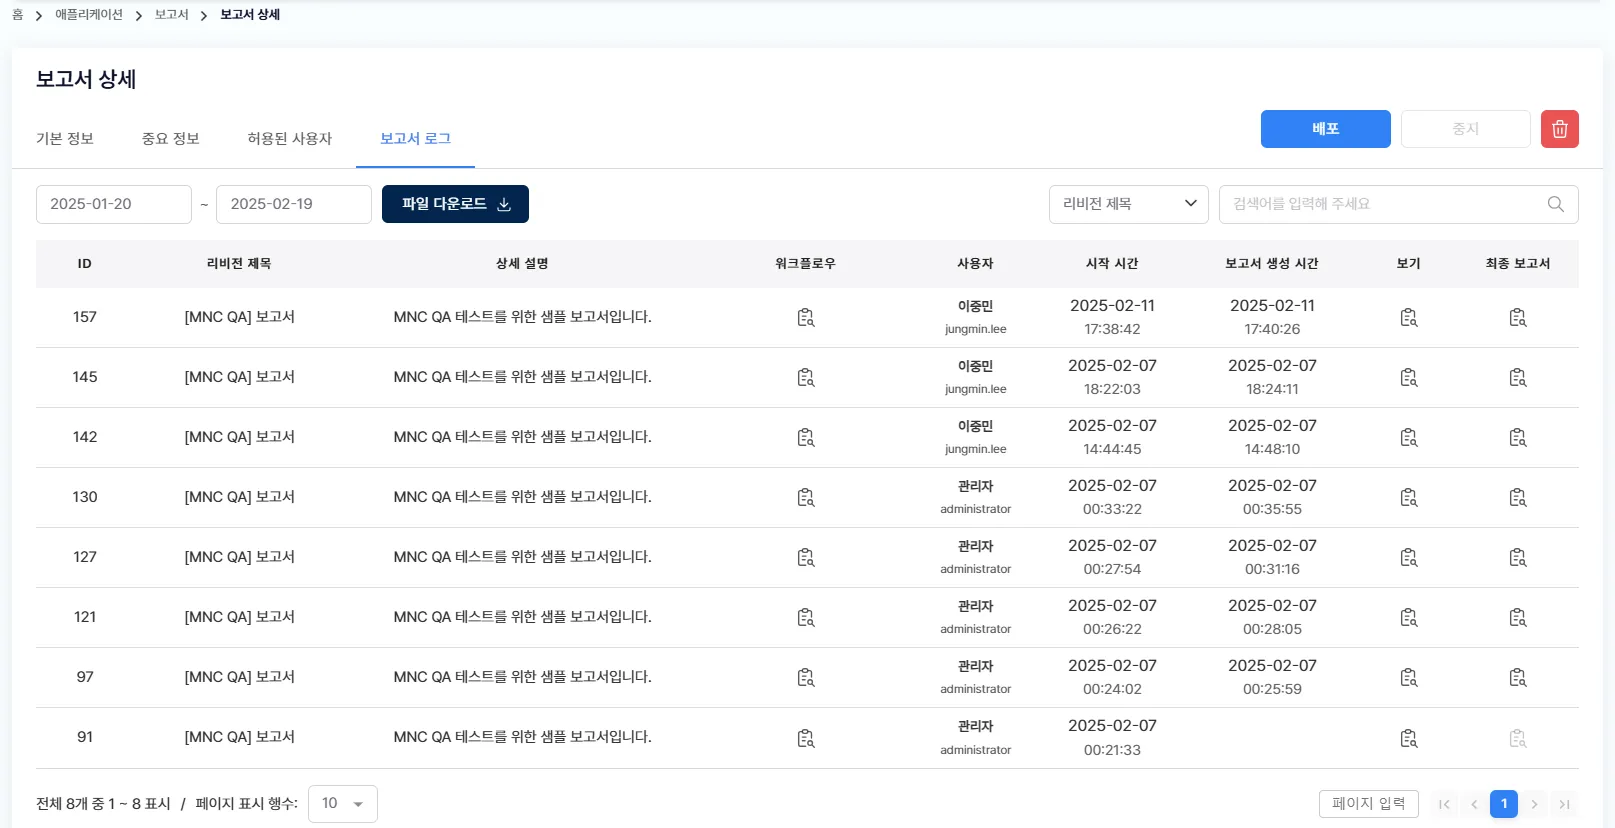Switch to the 허용된 사용자 tab
The width and height of the screenshot is (1615, 828).
coord(289,139)
